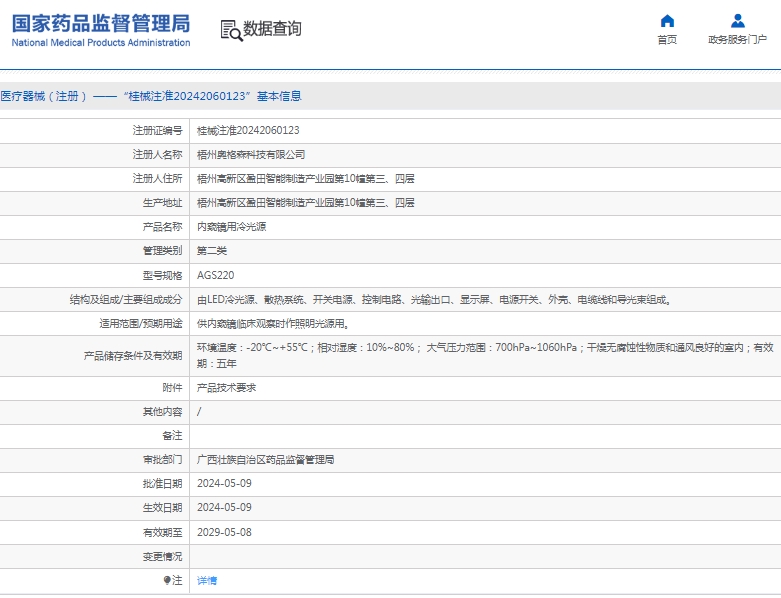Click the 注册证编号 row label
The width and height of the screenshot is (781, 598).
tap(157, 130)
